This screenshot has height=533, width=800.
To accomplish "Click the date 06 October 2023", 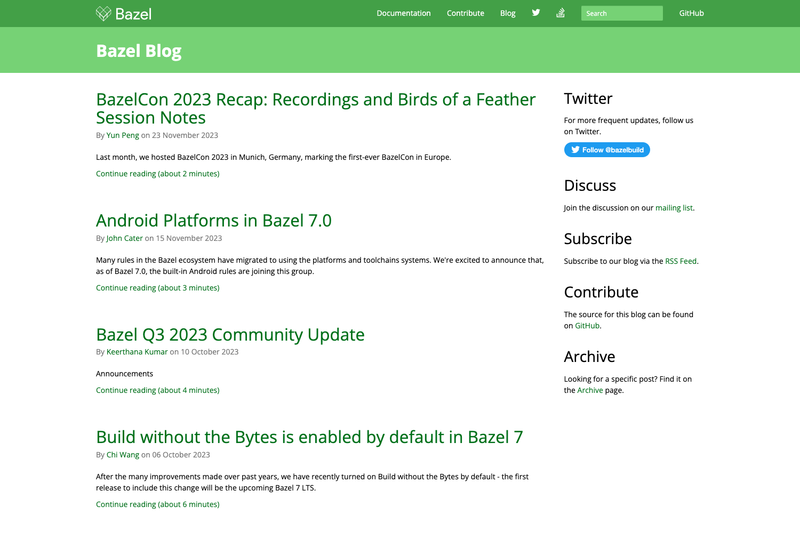I will (x=181, y=455).
